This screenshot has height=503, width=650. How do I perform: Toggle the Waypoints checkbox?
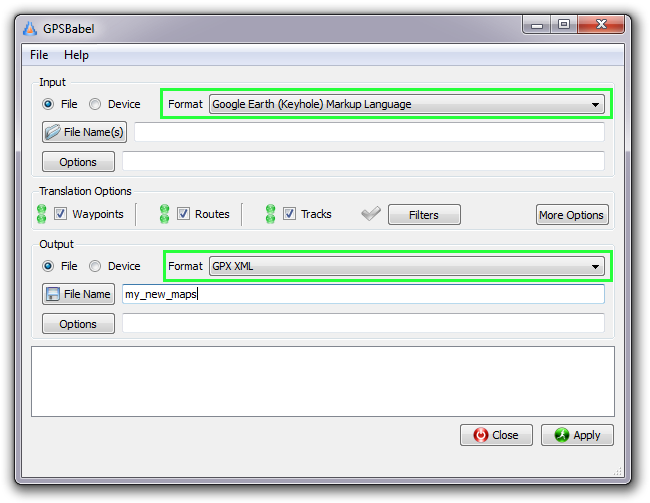[61, 214]
